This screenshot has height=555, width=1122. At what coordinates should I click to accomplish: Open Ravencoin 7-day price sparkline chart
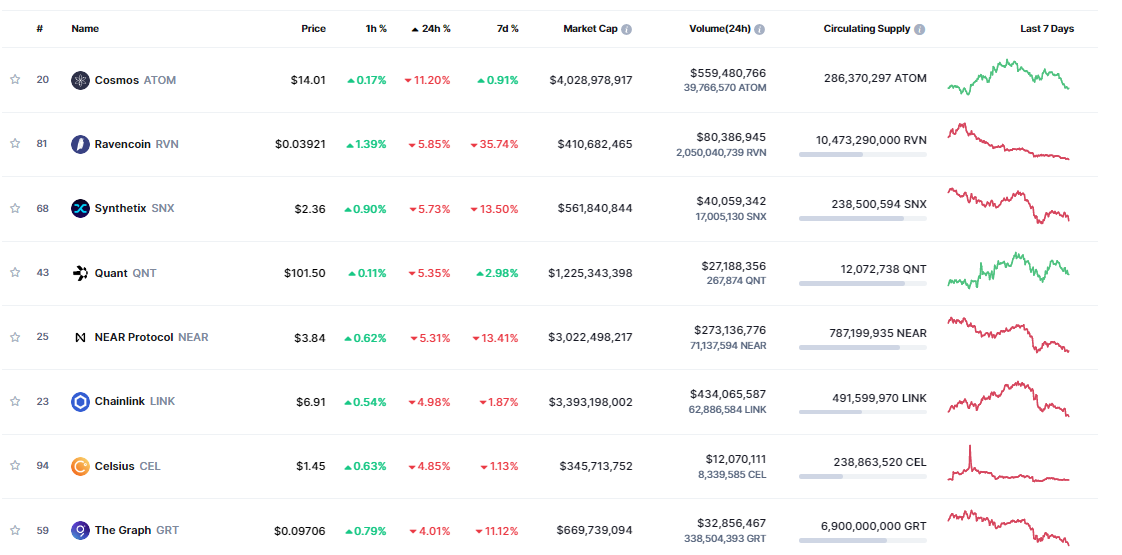tap(1008, 141)
